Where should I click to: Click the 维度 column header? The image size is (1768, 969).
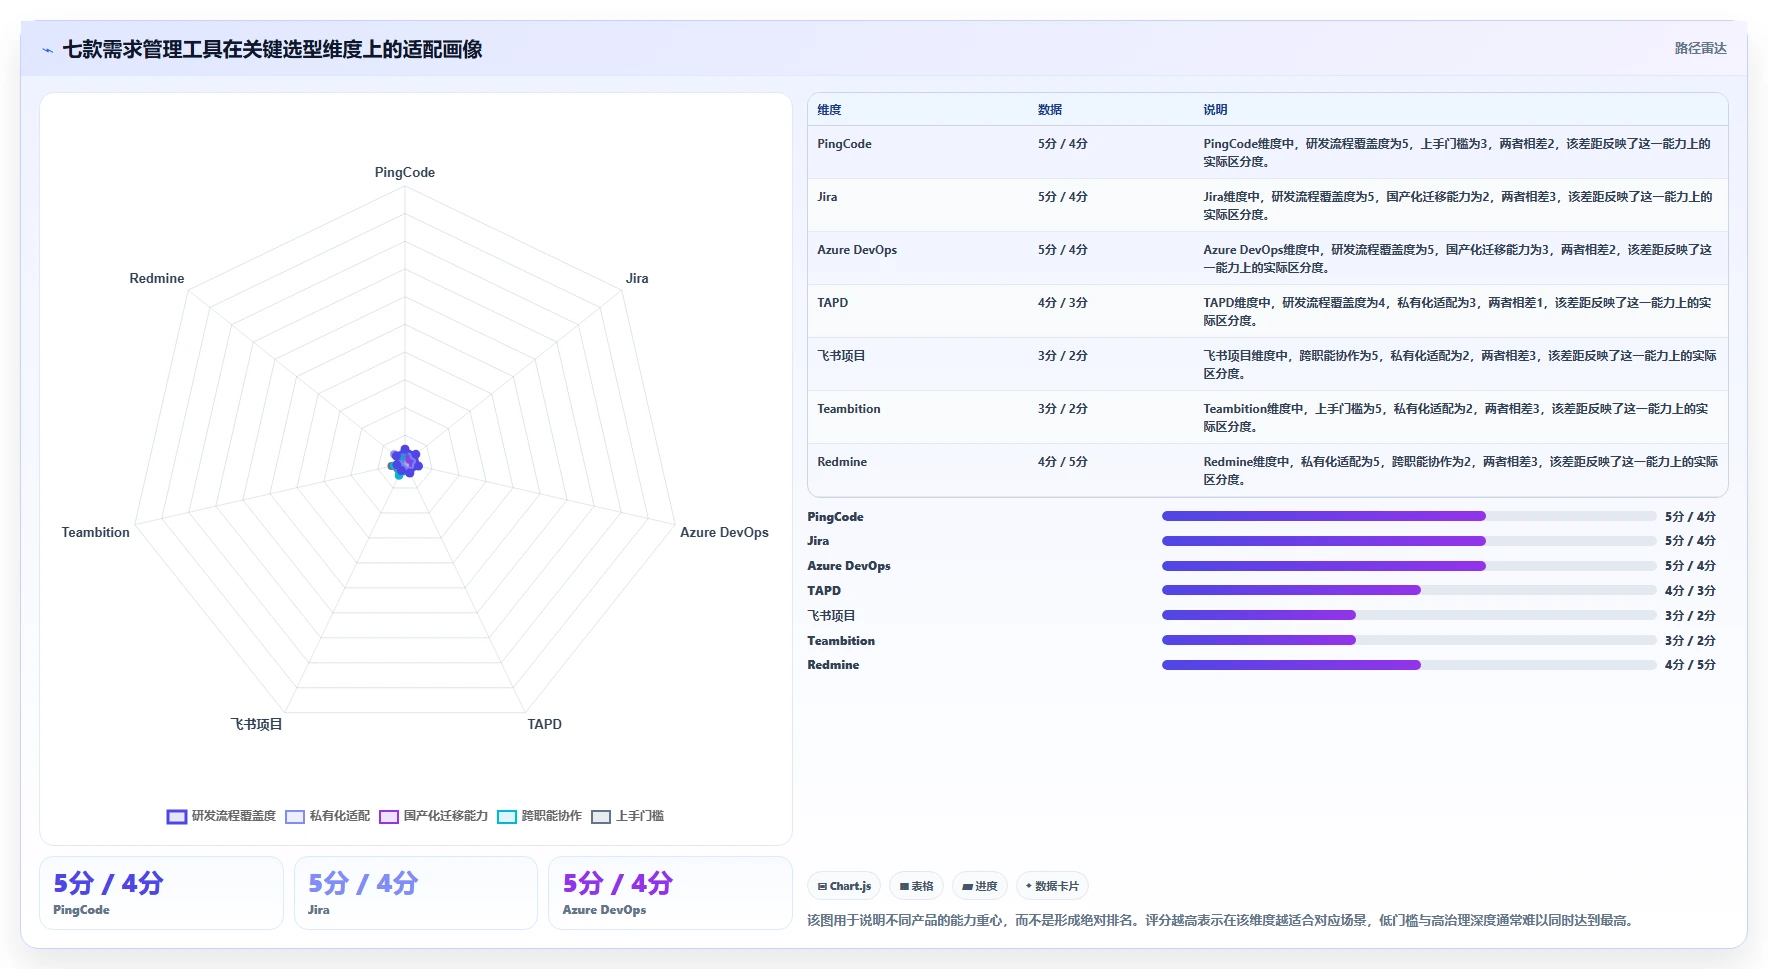[x=829, y=110]
